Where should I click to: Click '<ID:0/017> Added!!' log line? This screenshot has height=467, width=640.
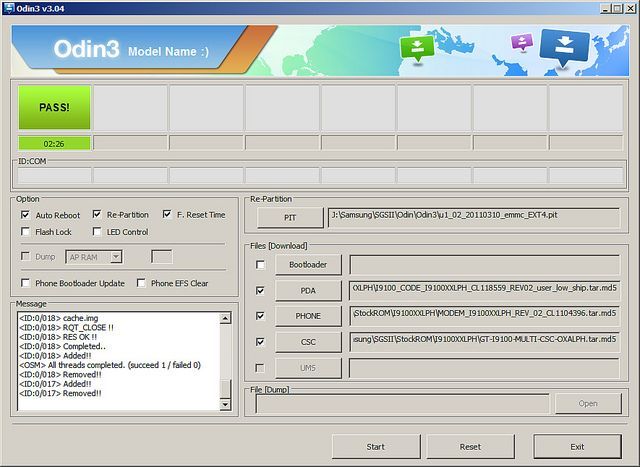point(56,384)
